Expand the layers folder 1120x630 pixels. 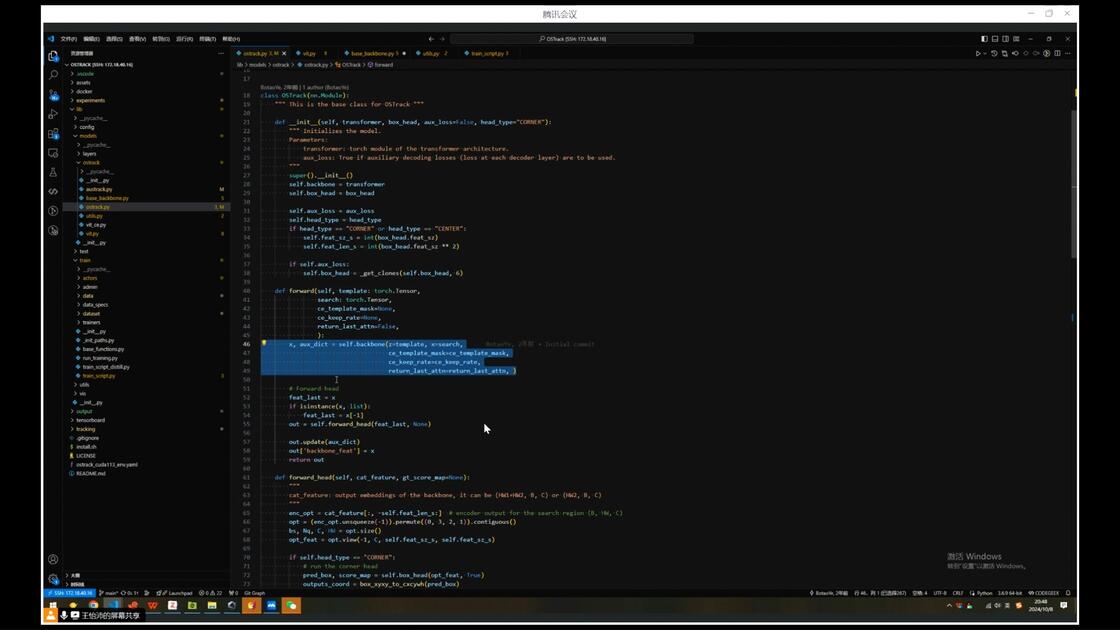[x=146, y=154]
